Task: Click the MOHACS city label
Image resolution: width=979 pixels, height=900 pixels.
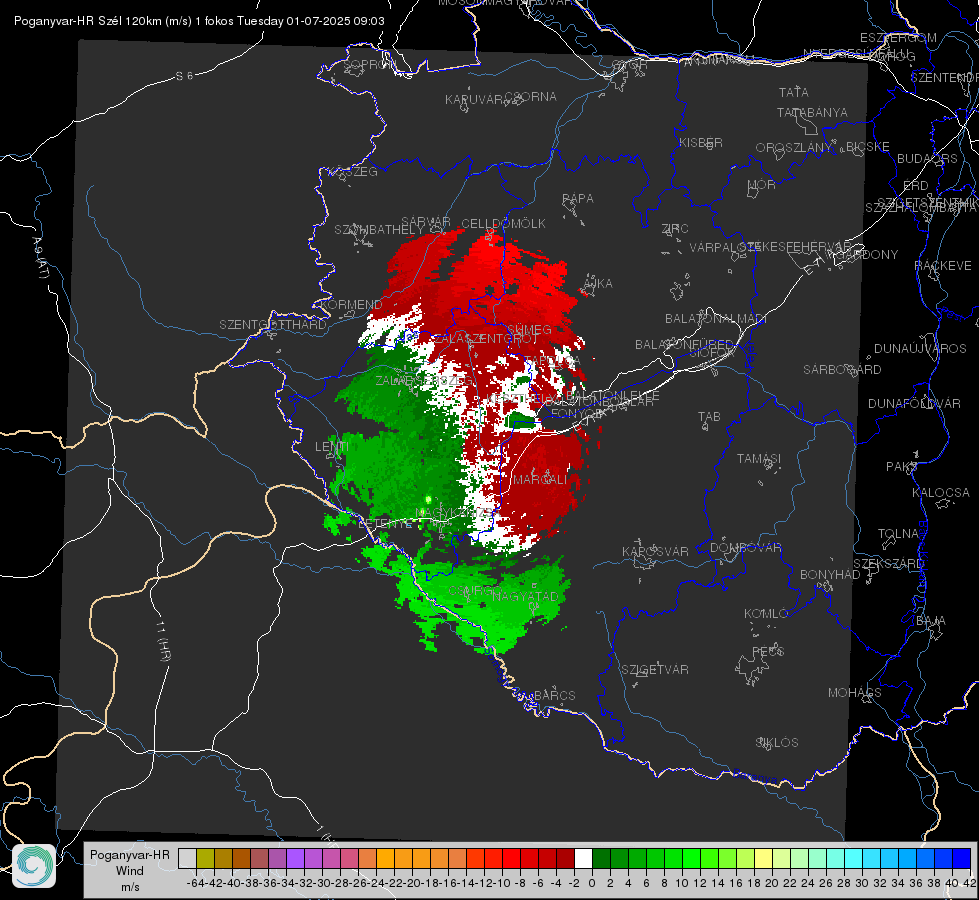Action: point(855,693)
